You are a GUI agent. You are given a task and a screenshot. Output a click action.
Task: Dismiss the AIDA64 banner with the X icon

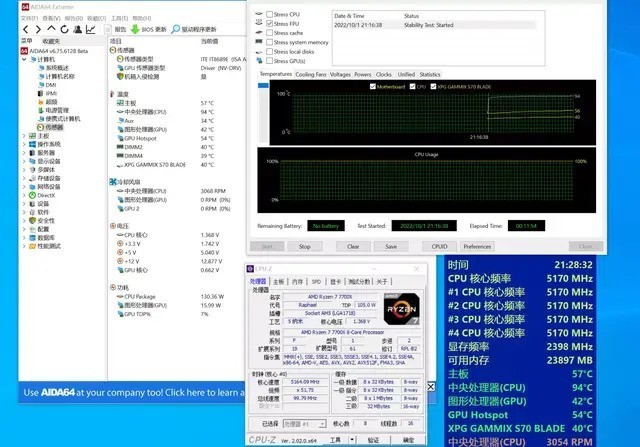coord(431,387)
